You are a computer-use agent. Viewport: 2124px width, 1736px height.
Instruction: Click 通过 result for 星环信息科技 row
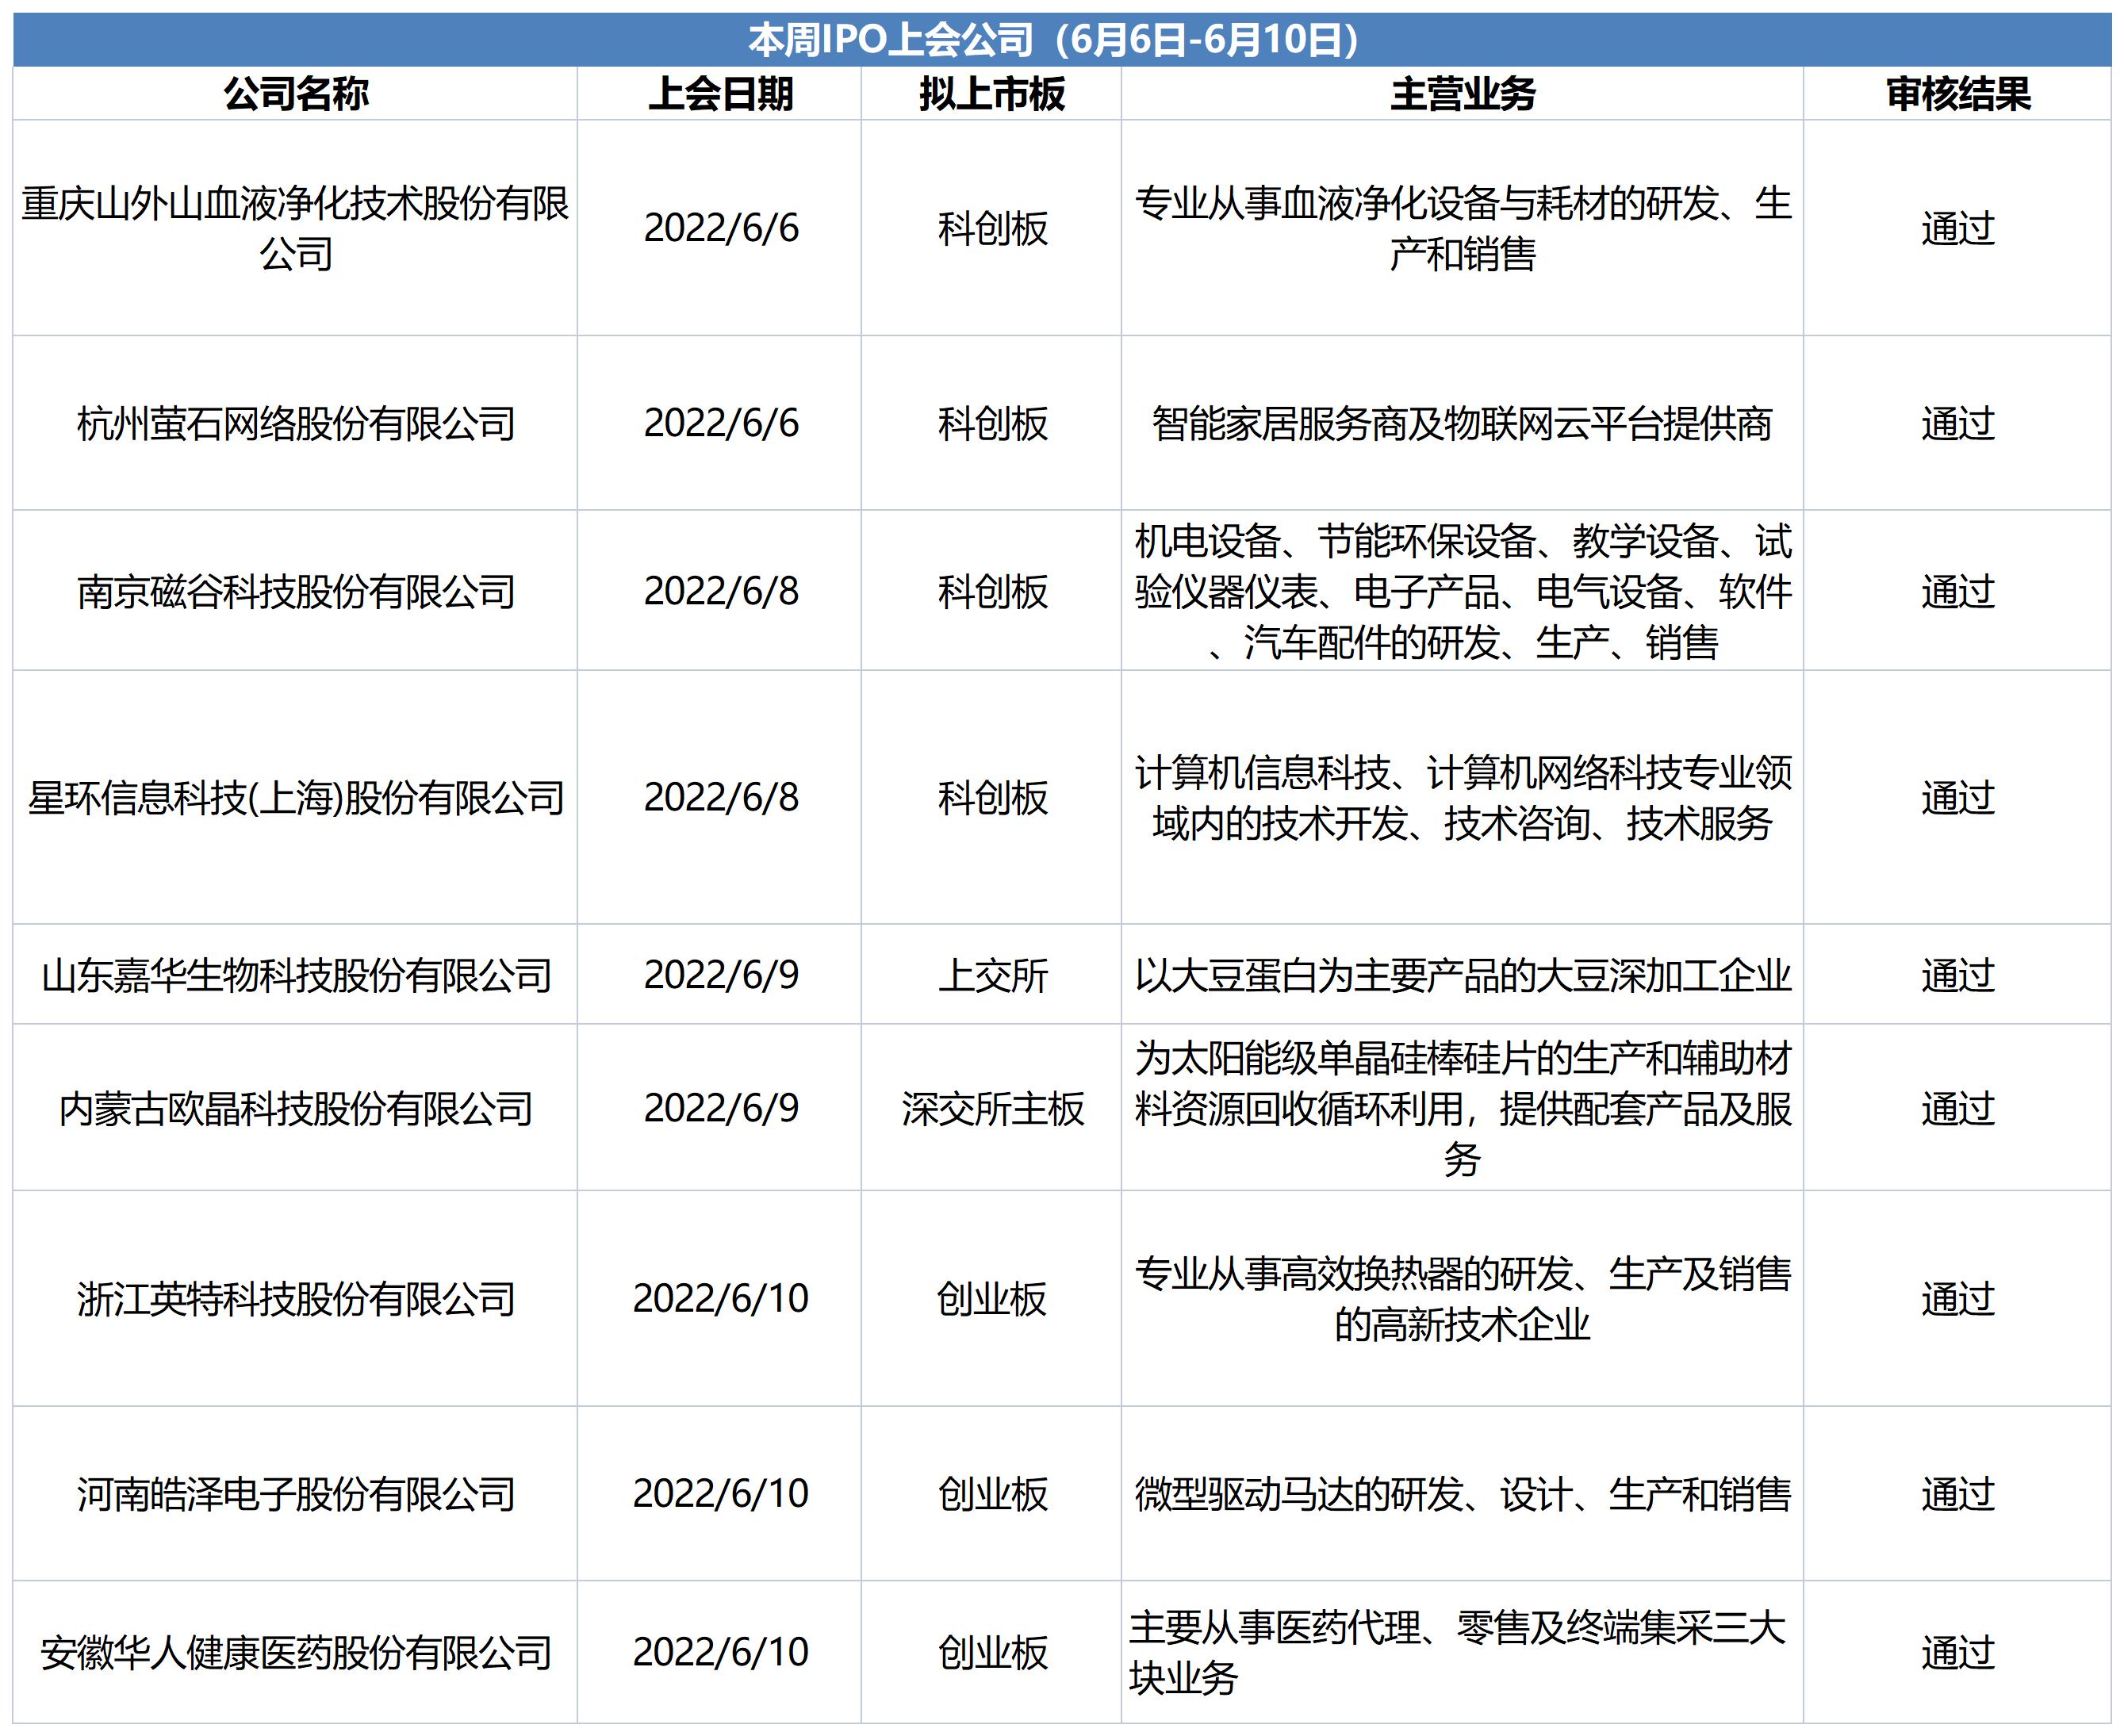click(x=1958, y=798)
